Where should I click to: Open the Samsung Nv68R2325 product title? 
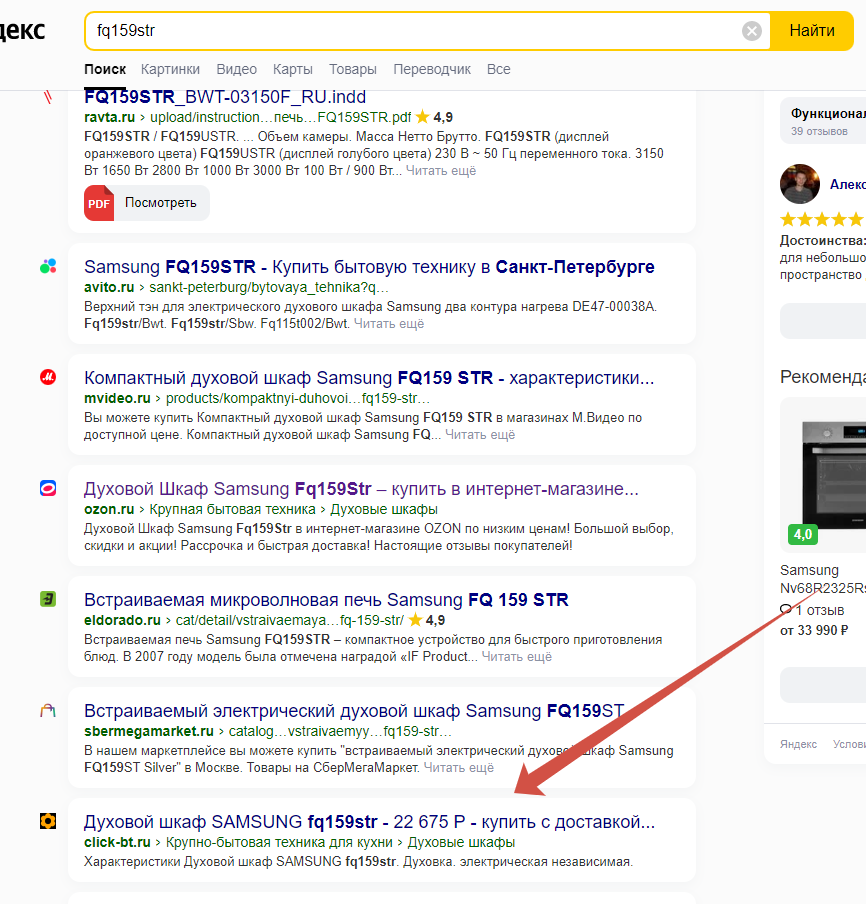click(823, 579)
